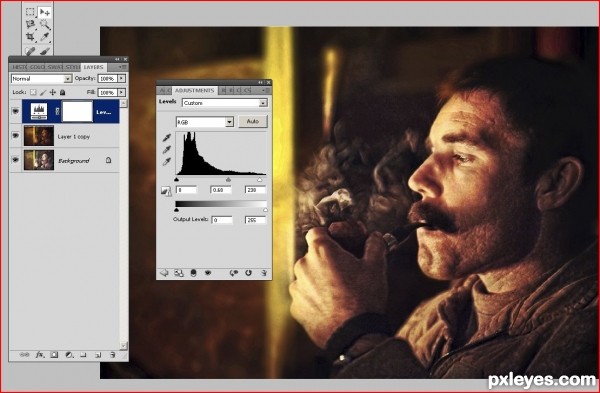Click the black point eyedropper in Levels
The height and width of the screenshot is (393, 600).
166,137
